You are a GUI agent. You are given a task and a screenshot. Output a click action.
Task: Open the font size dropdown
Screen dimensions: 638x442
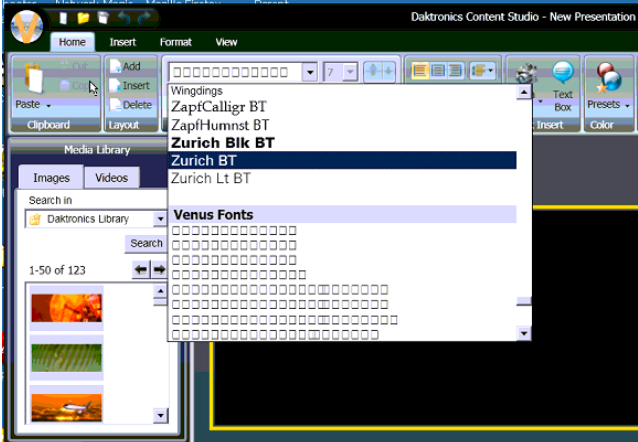click(x=350, y=72)
